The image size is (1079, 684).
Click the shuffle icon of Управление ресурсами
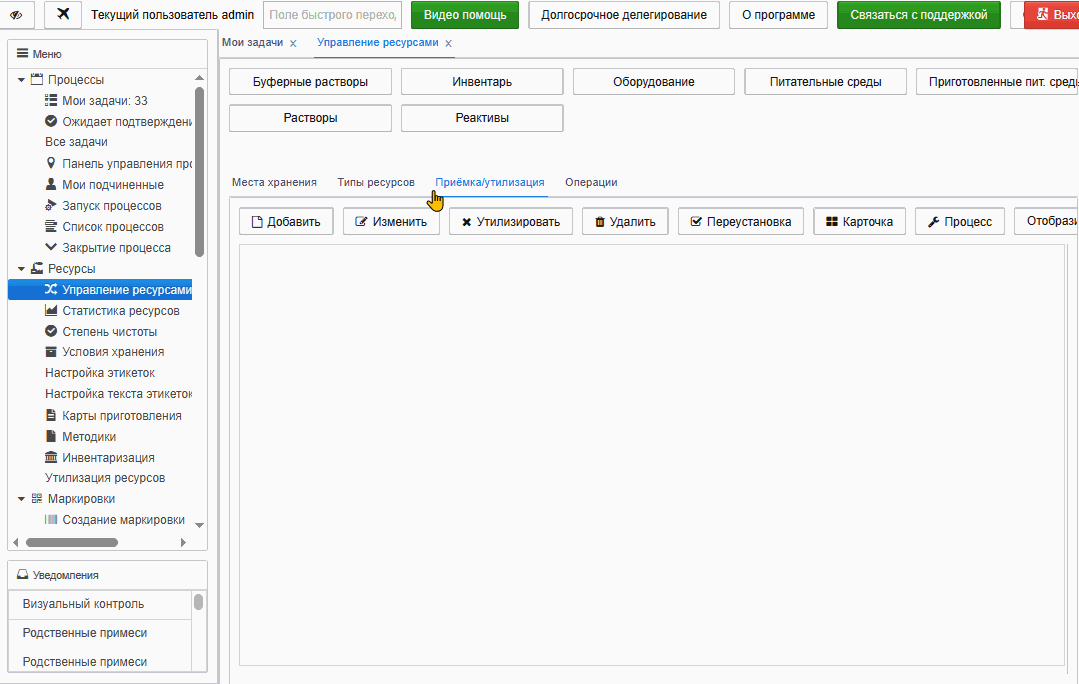pyautogui.click(x=51, y=289)
